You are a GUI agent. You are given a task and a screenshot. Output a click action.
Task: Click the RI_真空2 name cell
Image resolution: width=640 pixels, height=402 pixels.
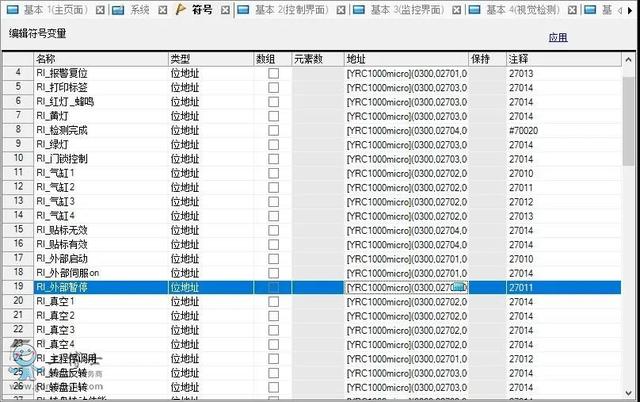coord(101,316)
